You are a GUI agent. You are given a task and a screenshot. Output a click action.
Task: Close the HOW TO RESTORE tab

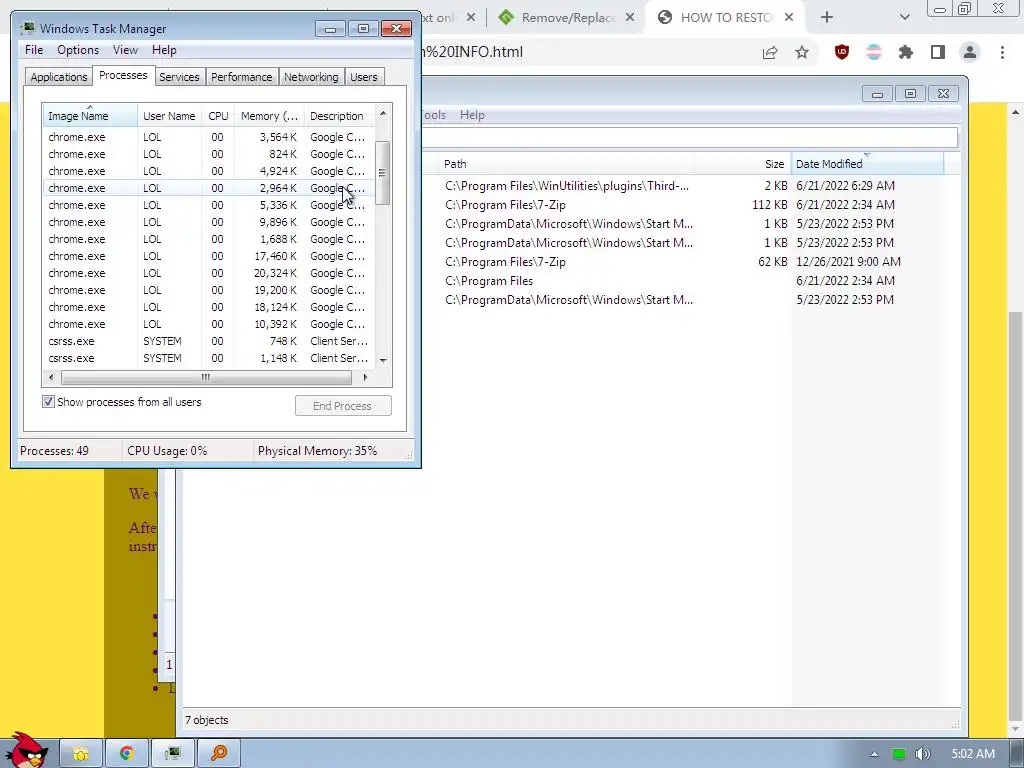coord(789,18)
